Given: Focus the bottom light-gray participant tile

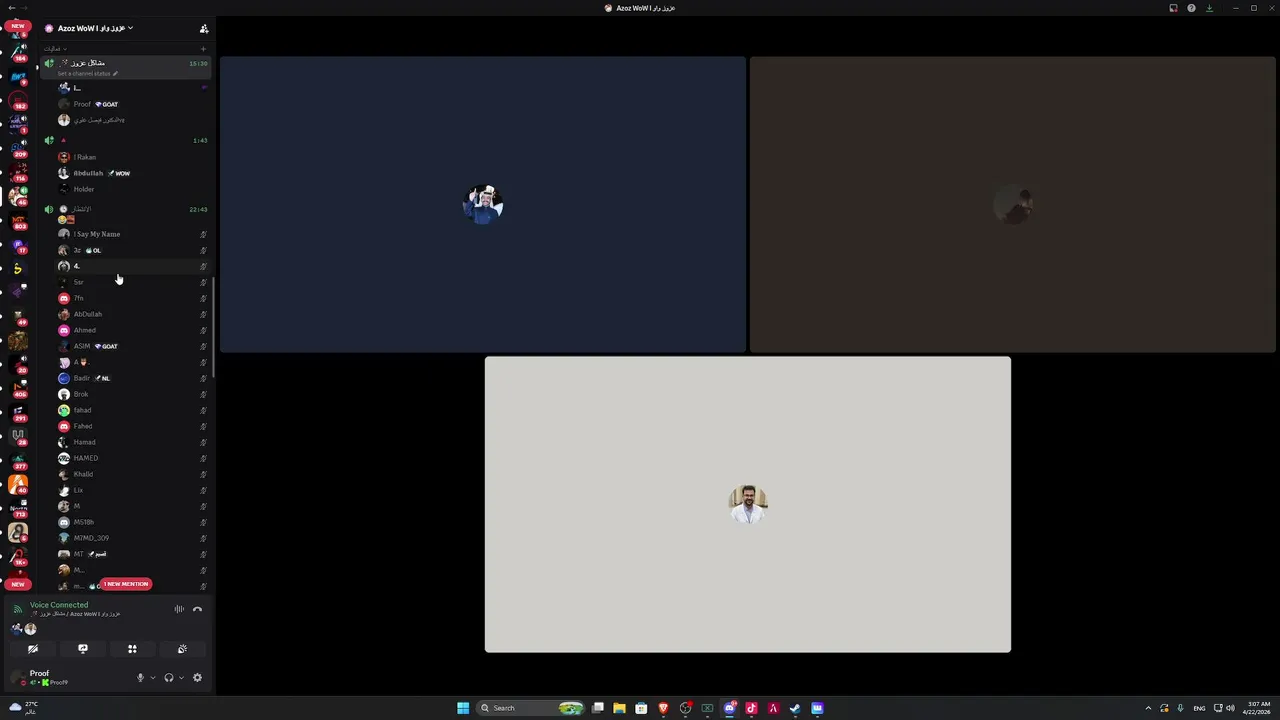Looking at the screenshot, I should pyautogui.click(x=748, y=504).
